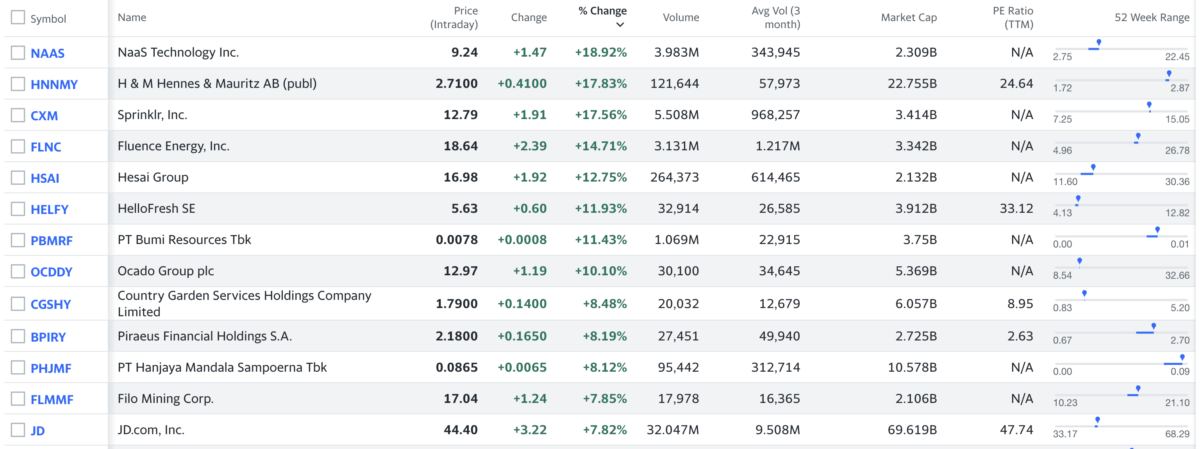The image size is (1200, 449).
Task: Open the PHJMF ticker link
Action: [x=51, y=369]
